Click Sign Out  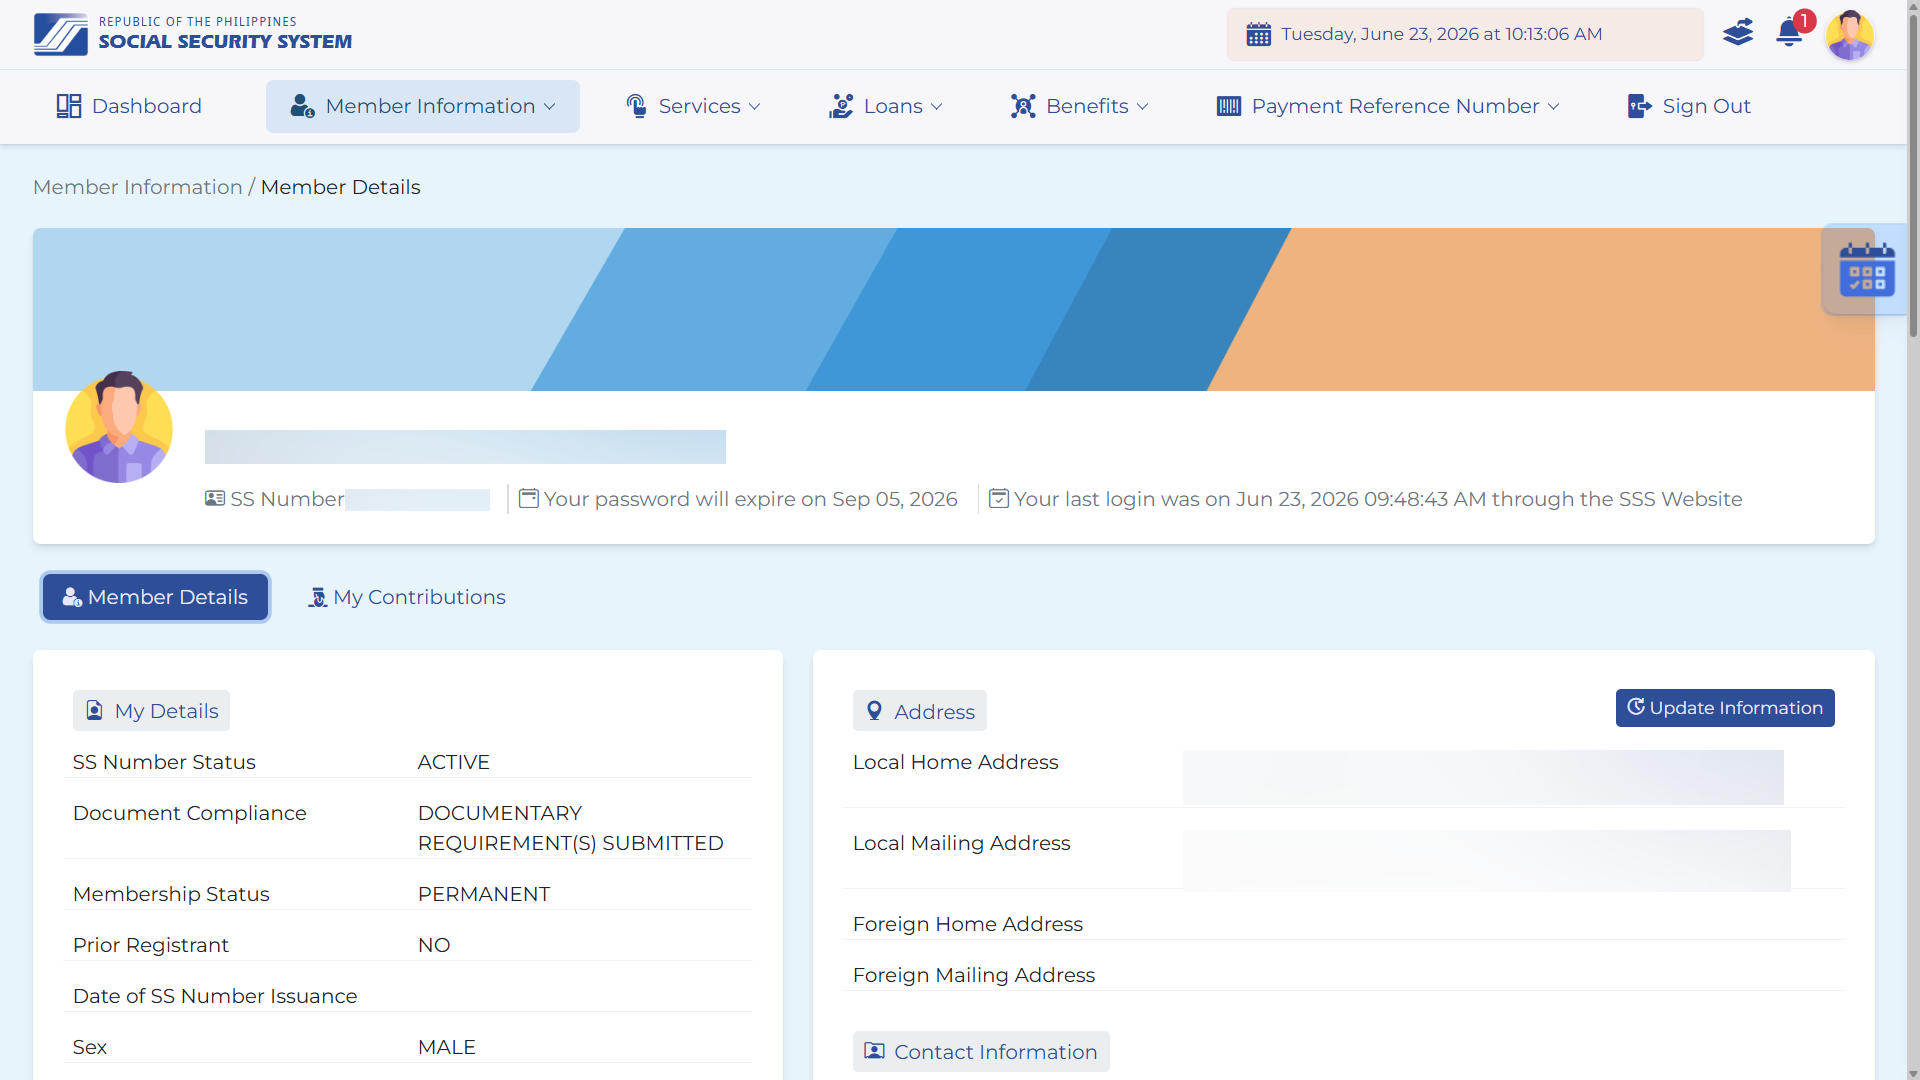point(1689,106)
